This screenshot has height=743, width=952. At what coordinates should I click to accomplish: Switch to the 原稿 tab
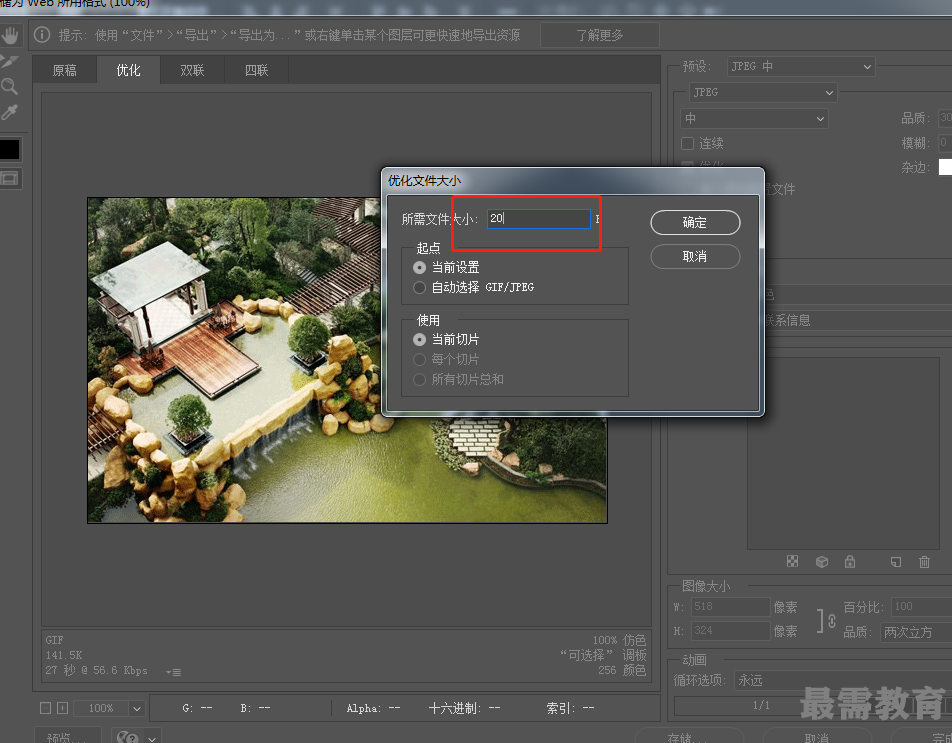(65, 70)
